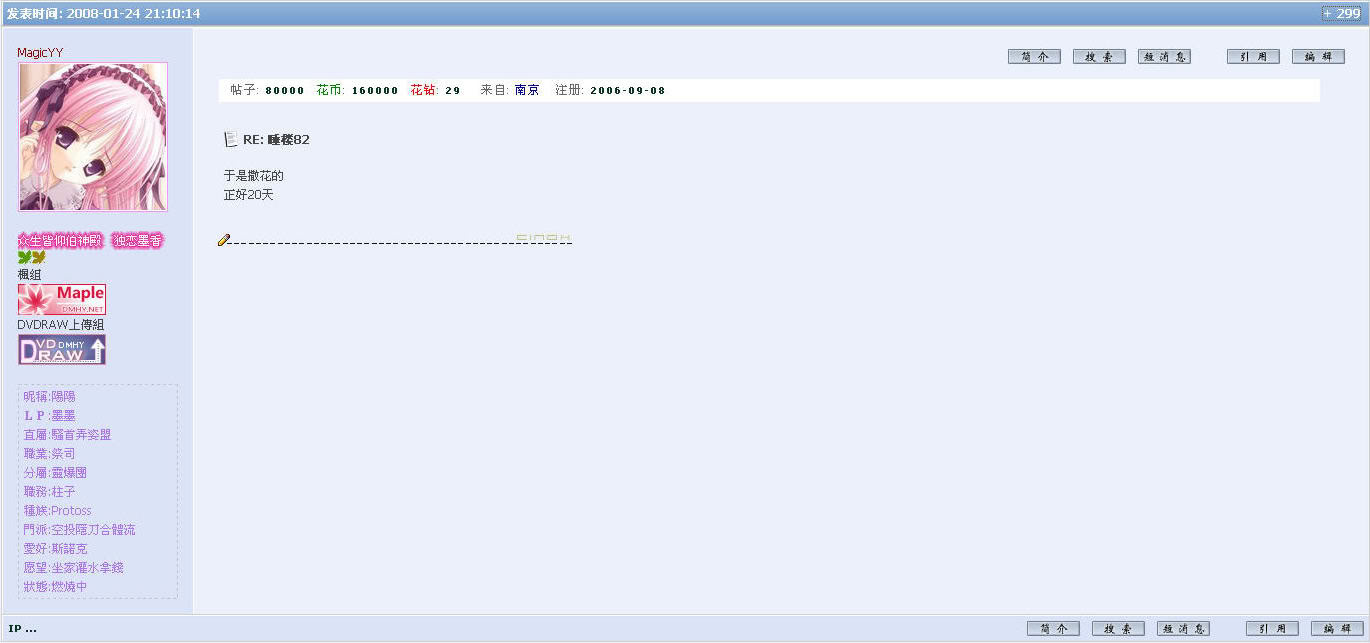Click the 直屬:騷首弄姿盟 profile line
The image size is (1370, 643).
click(x=67, y=435)
